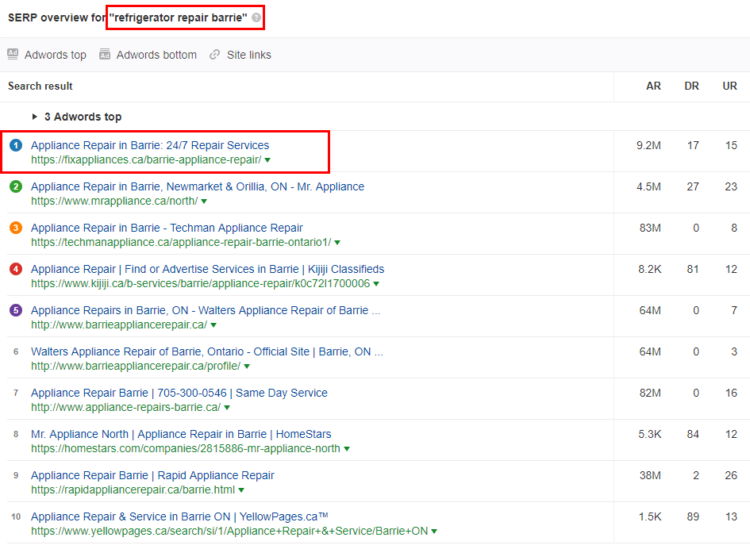This screenshot has height=549, width=750.
Task: Click the UR column header
Action: coord(729,86)
